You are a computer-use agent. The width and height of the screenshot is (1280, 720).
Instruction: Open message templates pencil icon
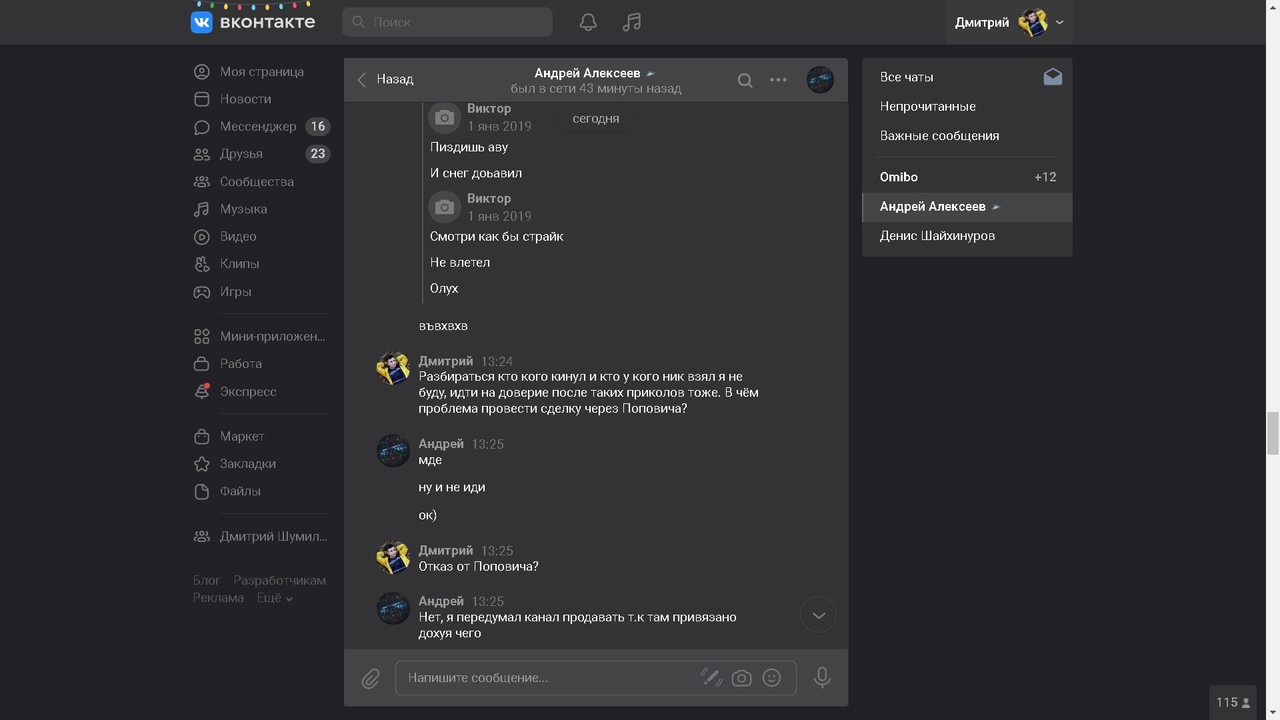point(711,677)
